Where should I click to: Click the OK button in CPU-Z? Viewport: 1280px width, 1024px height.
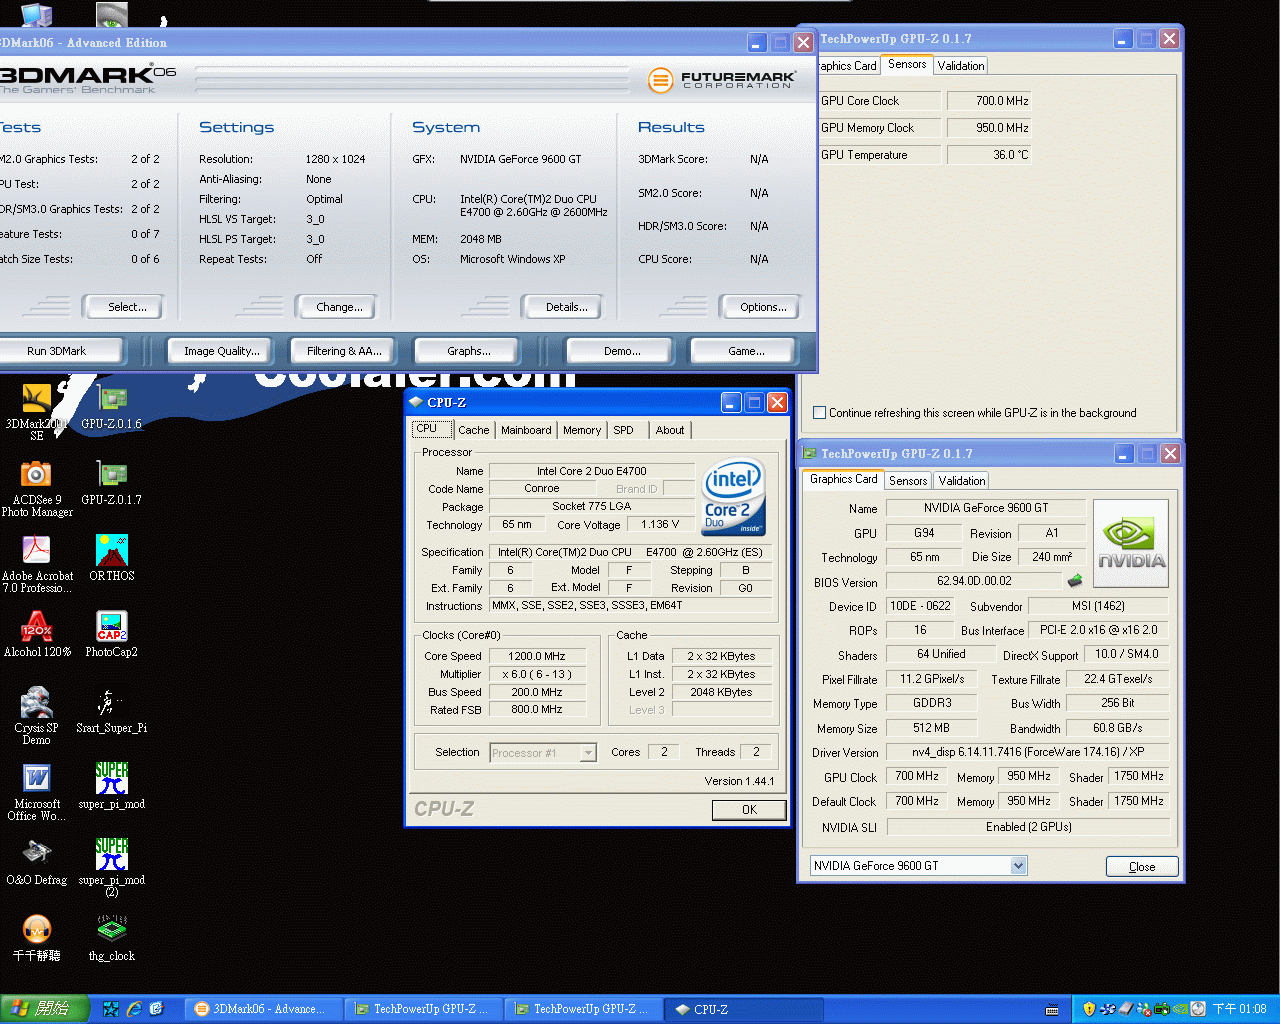(x=749, y=810)
